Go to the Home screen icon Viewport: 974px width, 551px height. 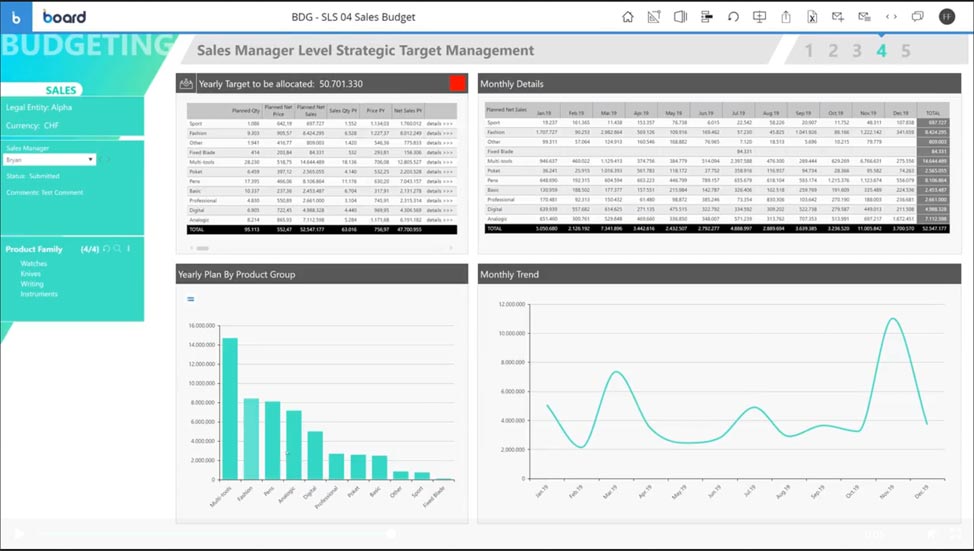627,17
